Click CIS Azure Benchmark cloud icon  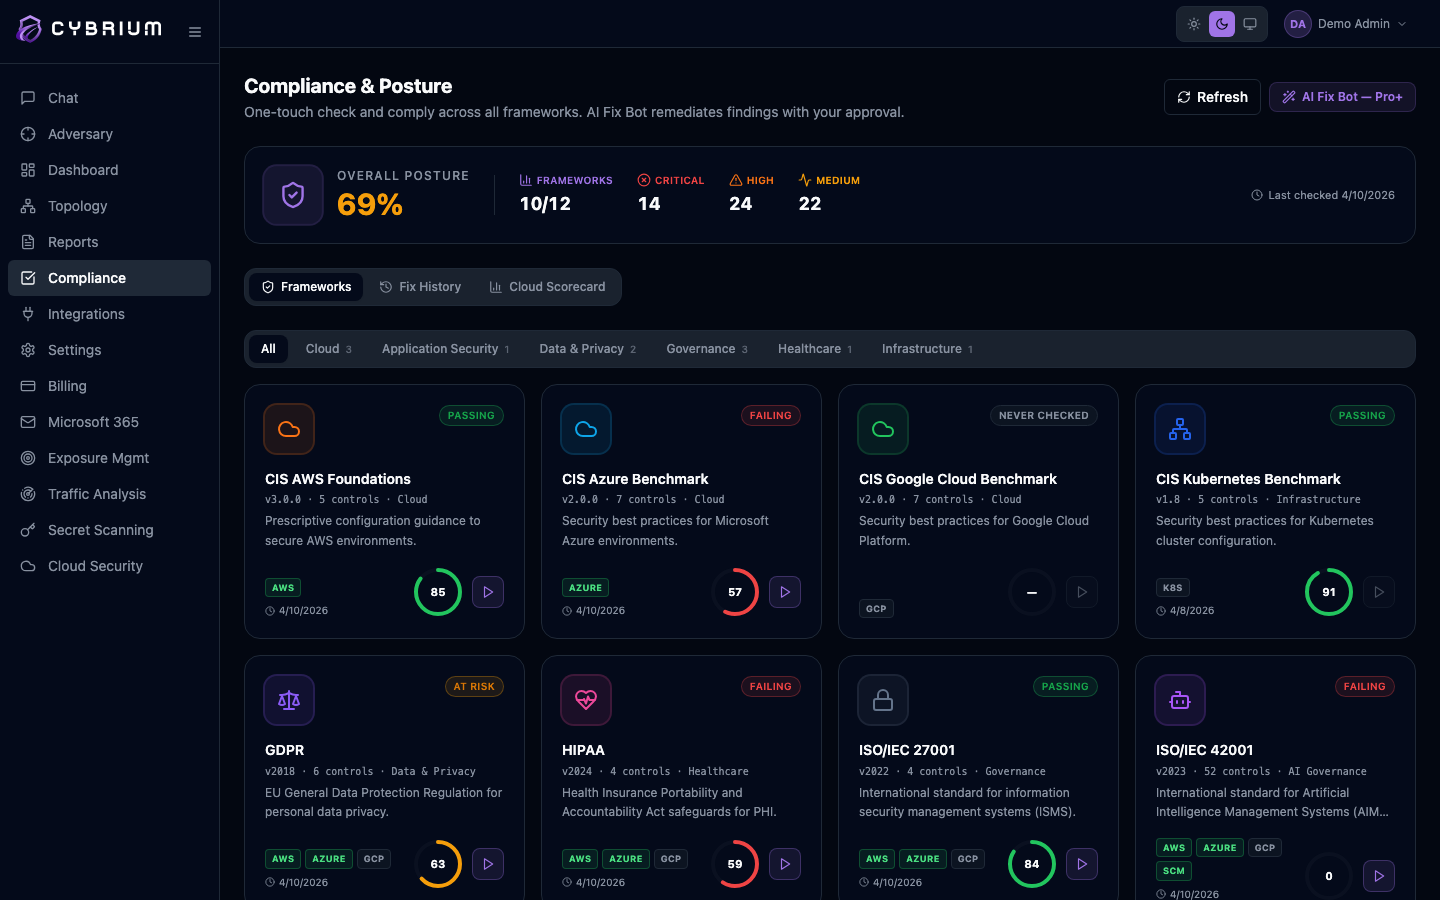586,429
